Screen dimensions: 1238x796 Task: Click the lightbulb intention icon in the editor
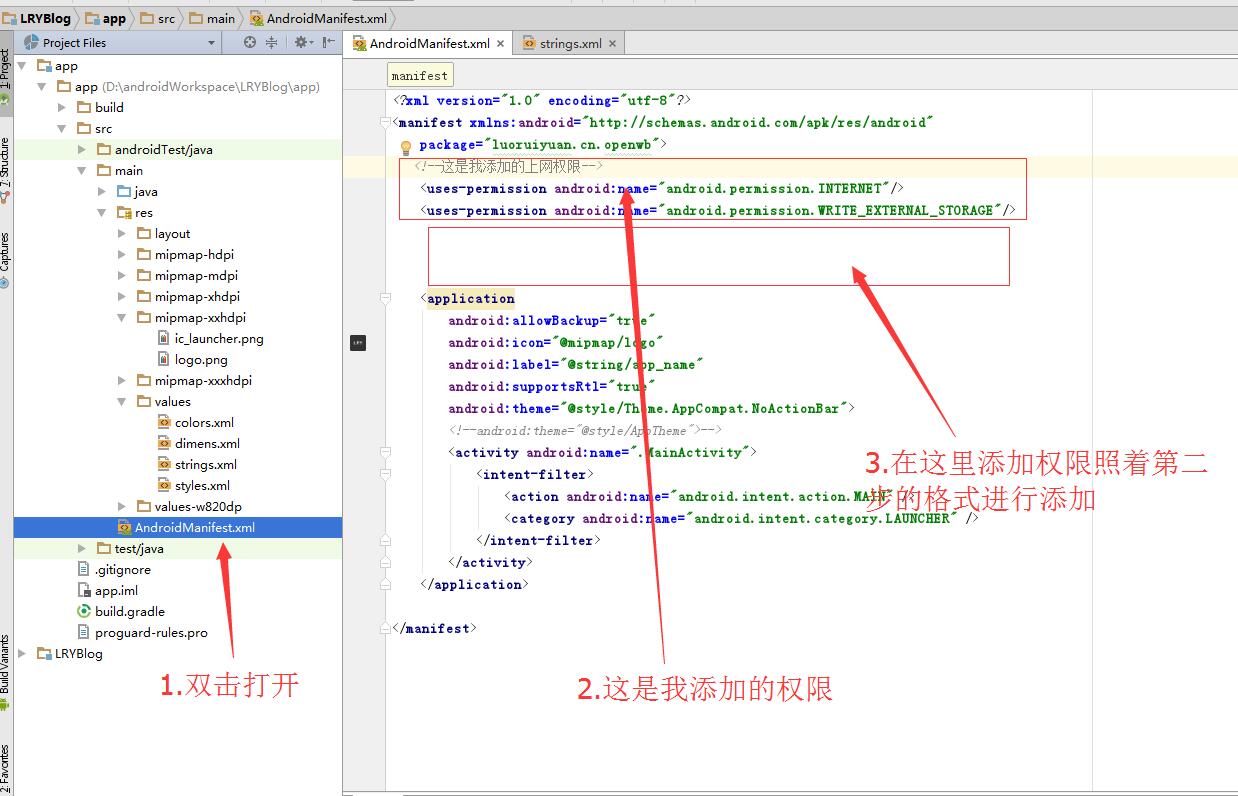click(406, 146)
